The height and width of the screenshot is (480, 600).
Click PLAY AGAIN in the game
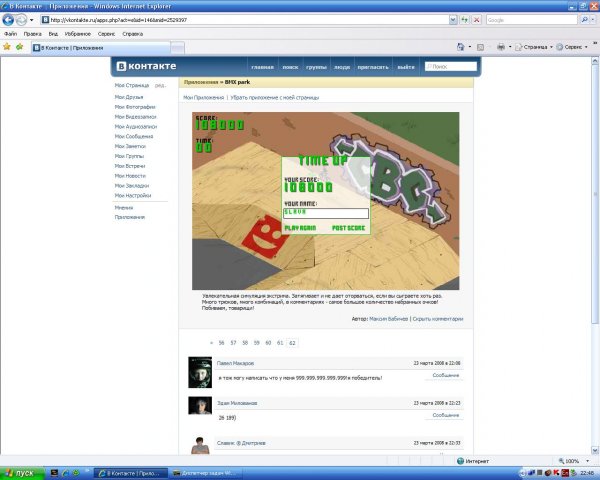(x=300, y=228)
